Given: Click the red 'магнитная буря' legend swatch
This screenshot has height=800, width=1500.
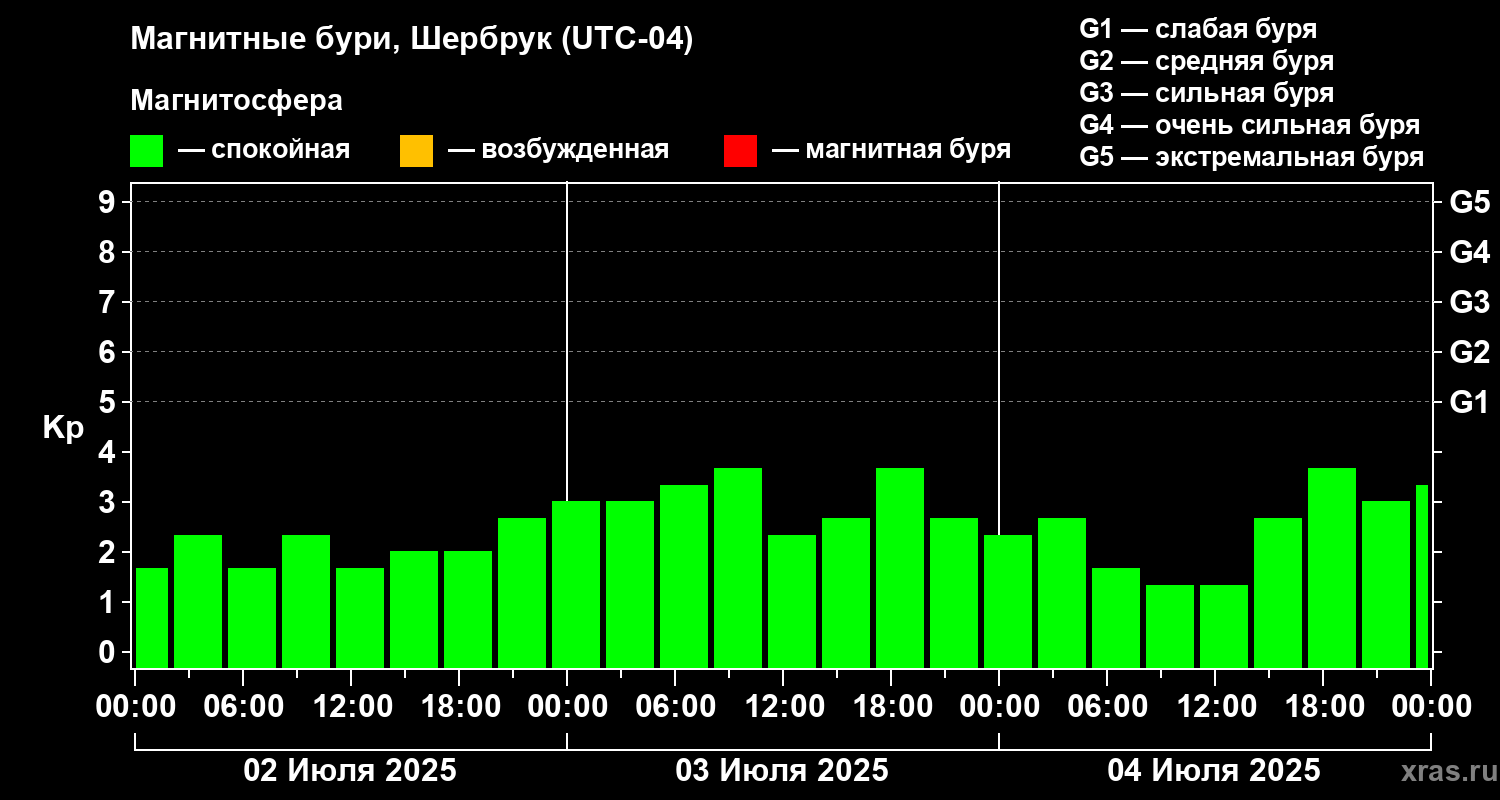Looking at the screenshot, I should pyautogui.click(x=740, y=151).
